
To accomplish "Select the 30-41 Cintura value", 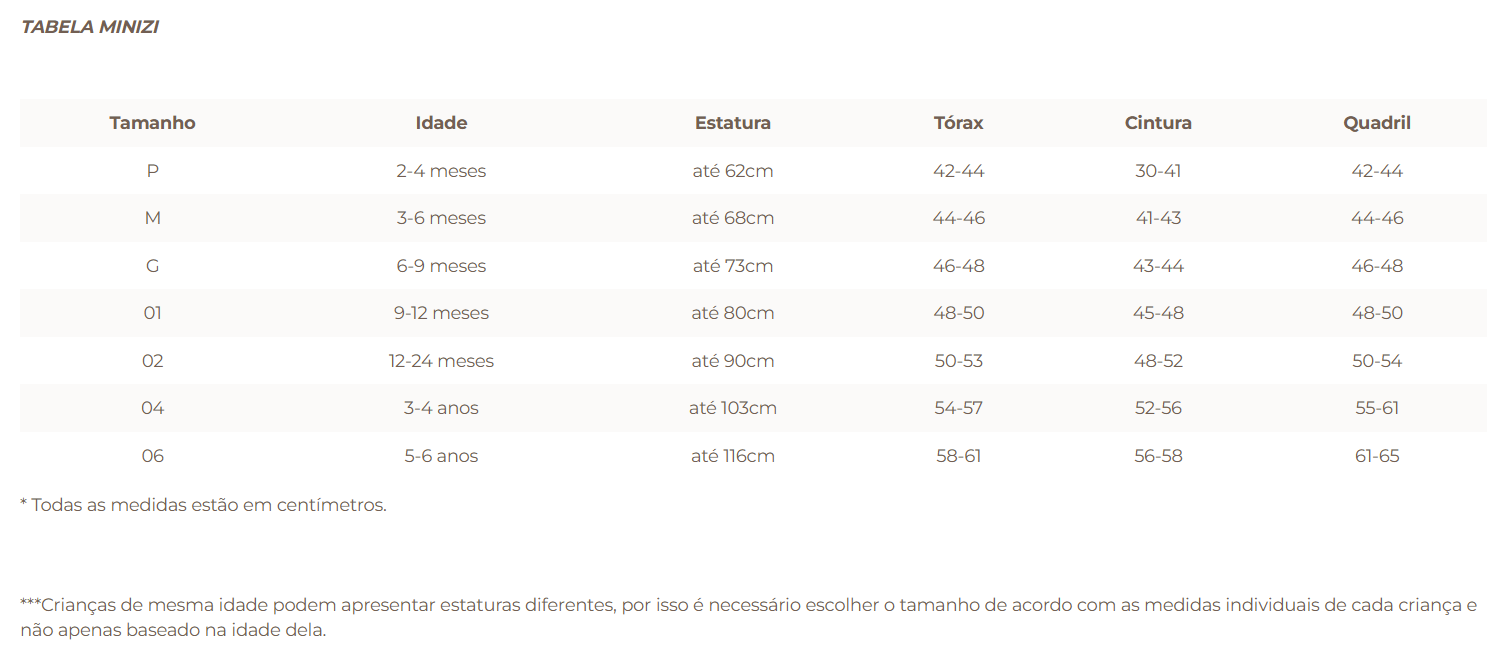I will coord(1158,171).
